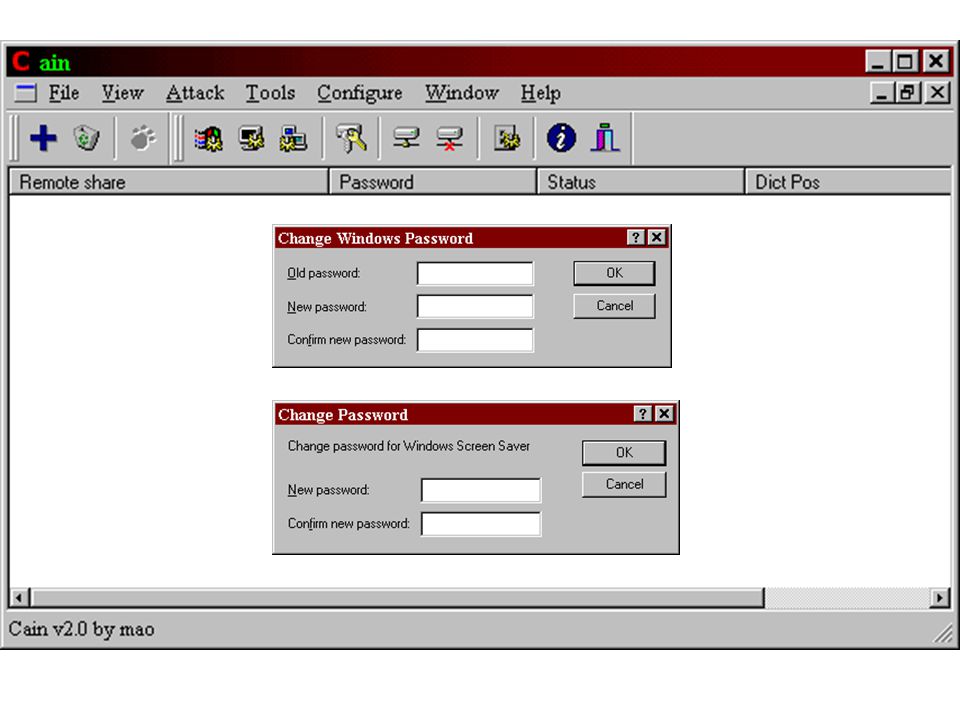Click the blue plus add icon

click(43, 138)
